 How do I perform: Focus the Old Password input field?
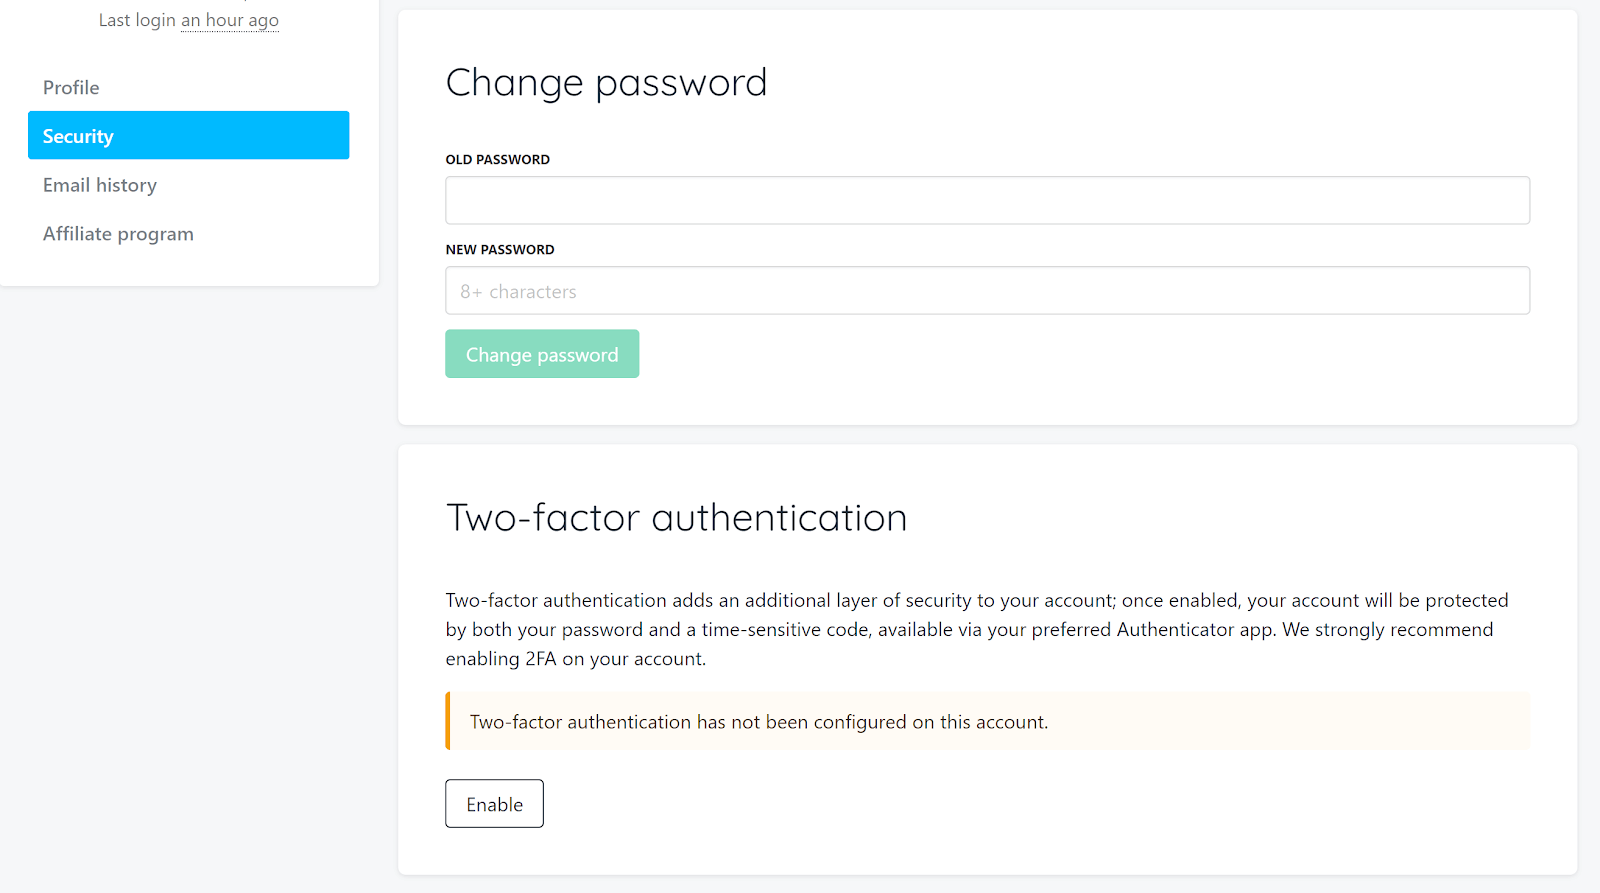(987, 201)
